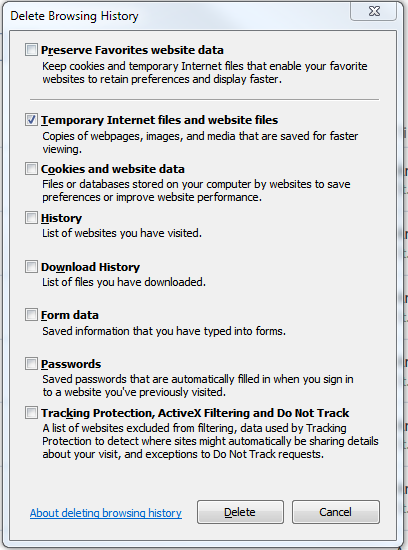Check Cookies and website data option

[x=31, y=169]
